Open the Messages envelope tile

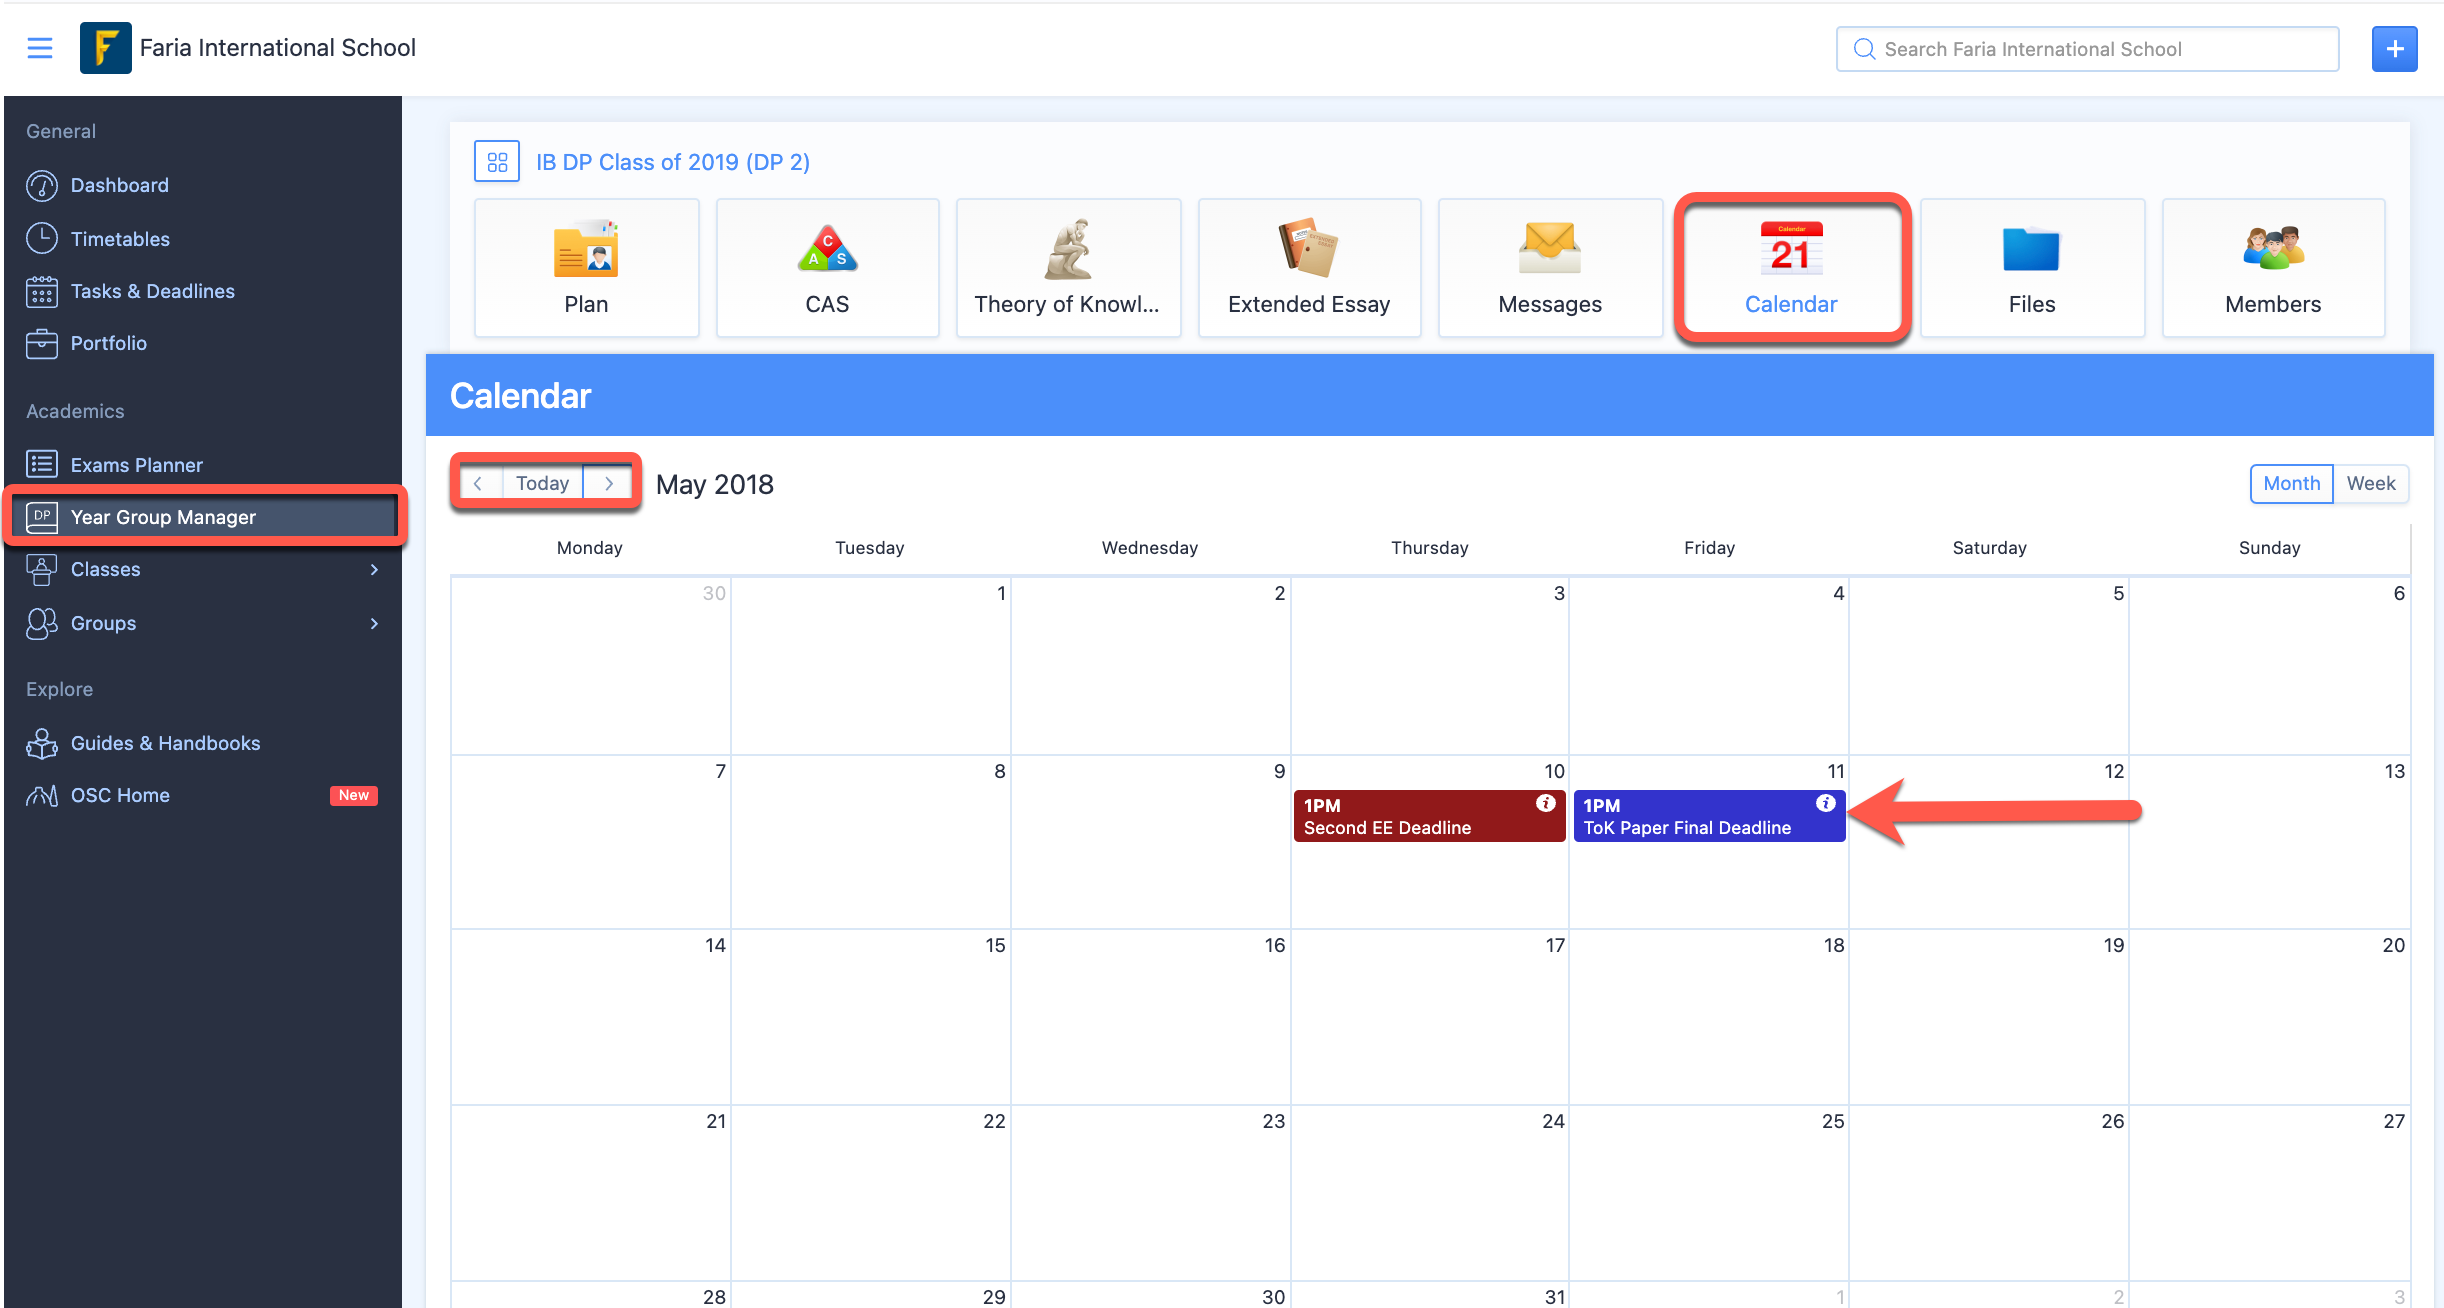[1550, 268]
